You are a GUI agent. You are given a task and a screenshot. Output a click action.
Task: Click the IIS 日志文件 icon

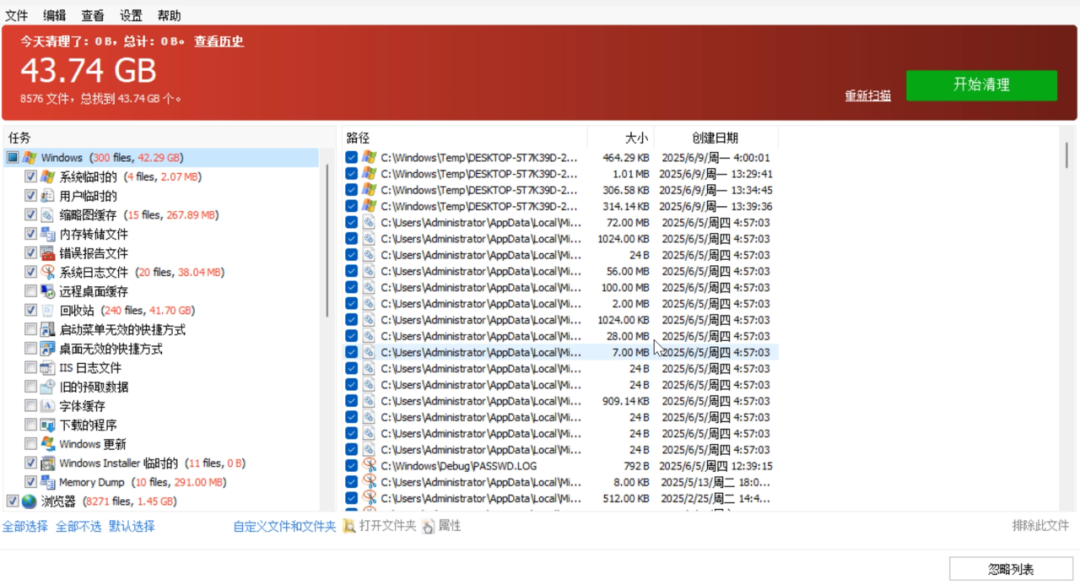(x=48, y=368)
